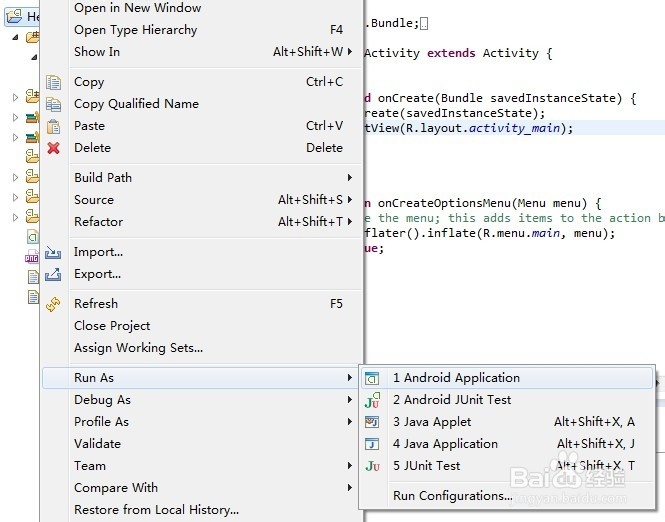Screen dimensions: 665x522
Task: Select Close Project from context menu
Action: click(112, 326)
